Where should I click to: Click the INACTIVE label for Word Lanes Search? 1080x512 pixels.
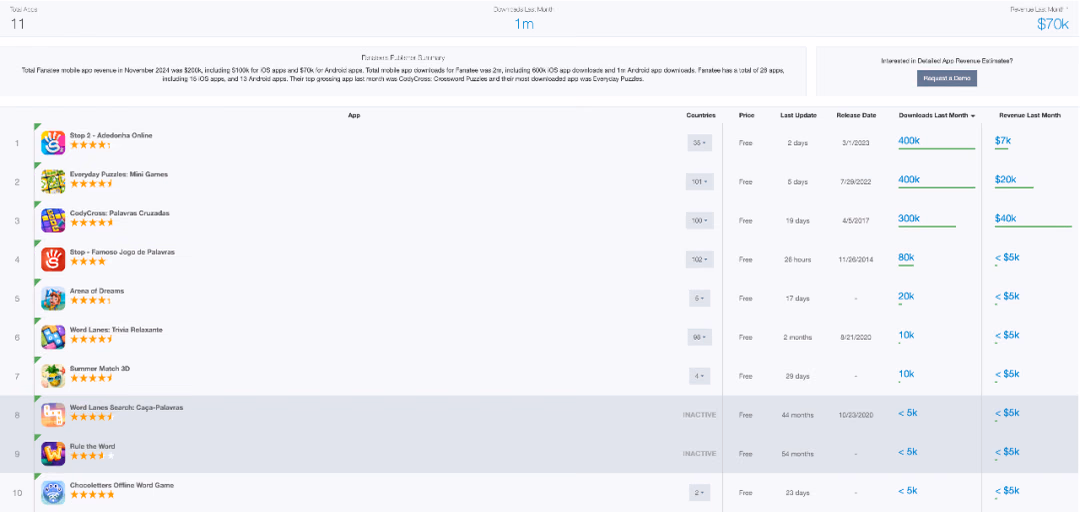[x=699, y=415]
